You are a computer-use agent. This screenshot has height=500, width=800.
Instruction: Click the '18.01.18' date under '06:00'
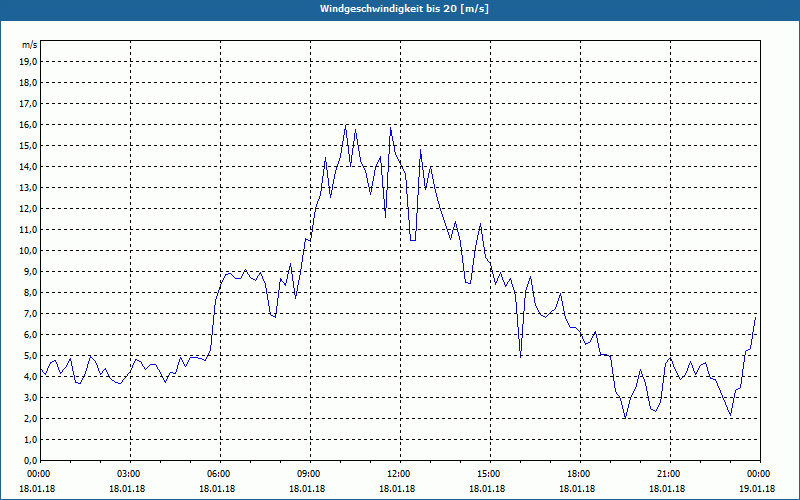pyautogui.click(x=218, y=489)
